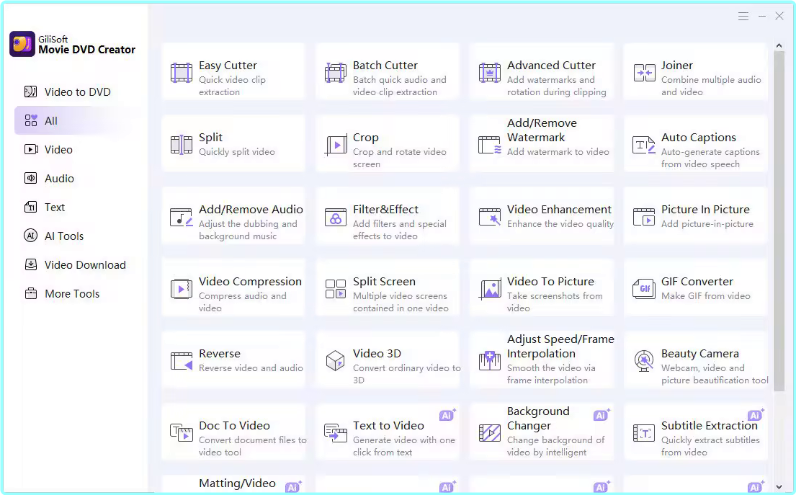Open Batch Cutter by its title
Image resolution: width=796 pixels, height=495 pixels.
(385, 65)
